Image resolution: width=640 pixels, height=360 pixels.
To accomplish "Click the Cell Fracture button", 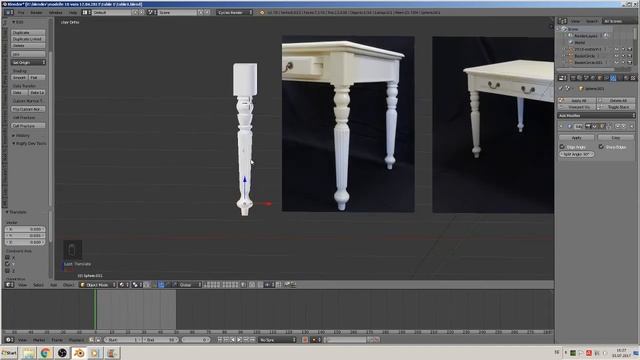I will [28, 126].
